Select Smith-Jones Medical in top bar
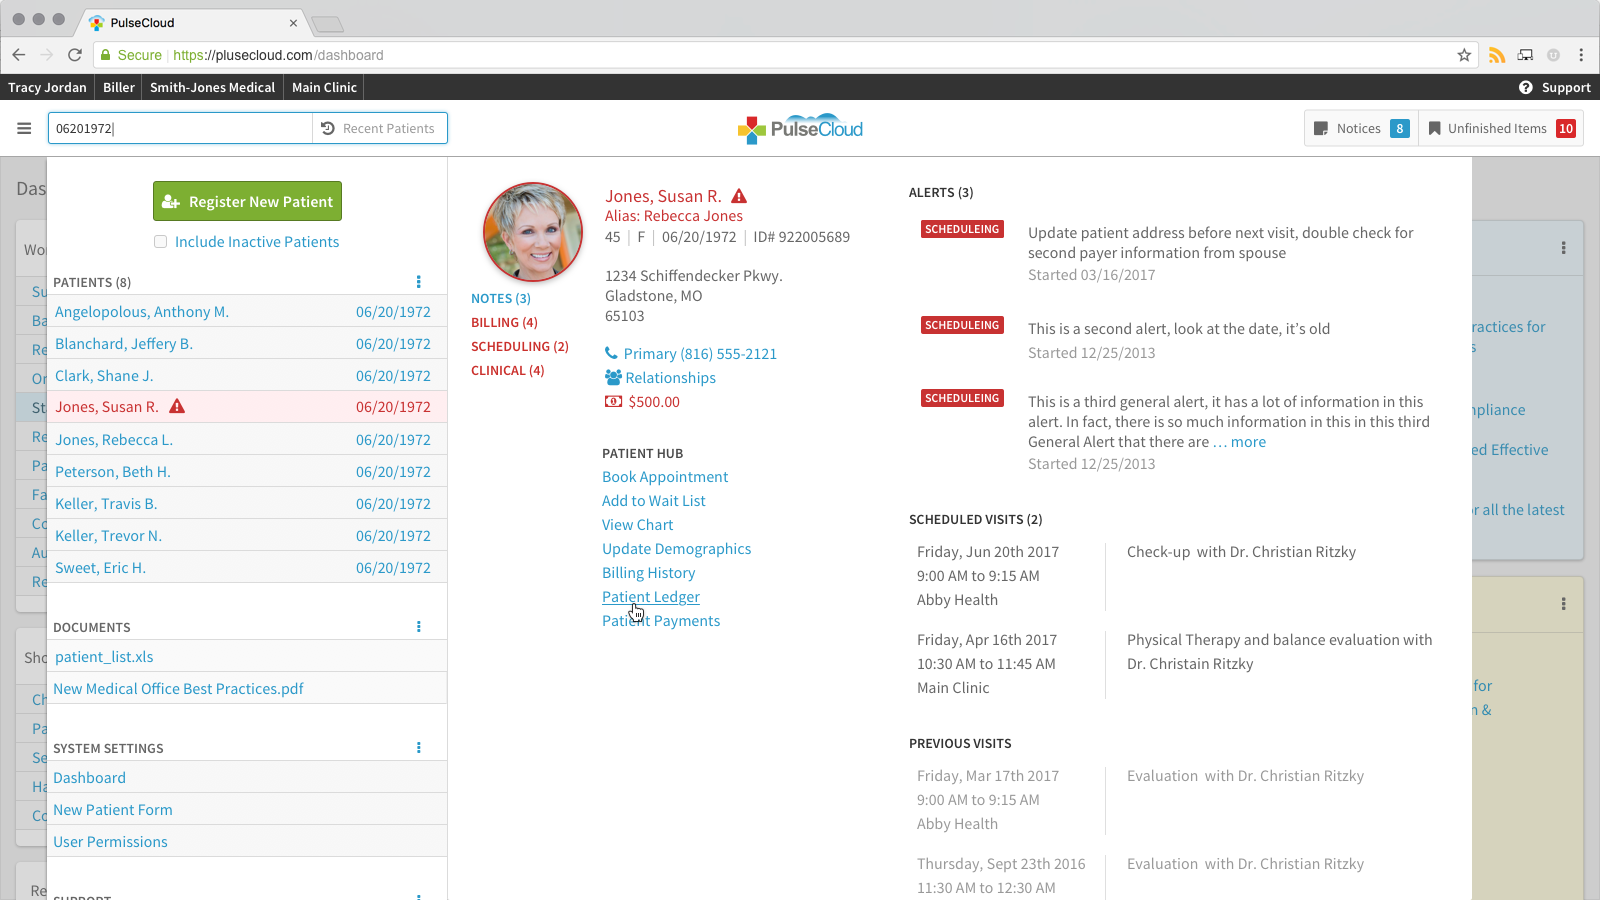 (212, 87)
